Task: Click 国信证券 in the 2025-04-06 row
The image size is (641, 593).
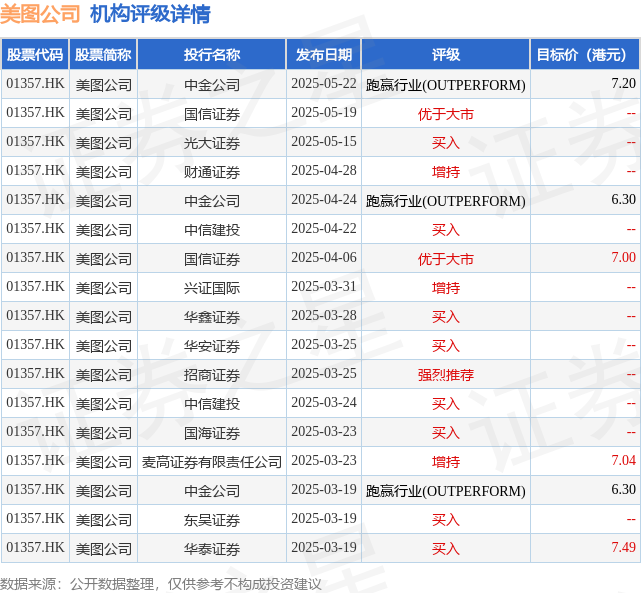Action: point(212,259)
